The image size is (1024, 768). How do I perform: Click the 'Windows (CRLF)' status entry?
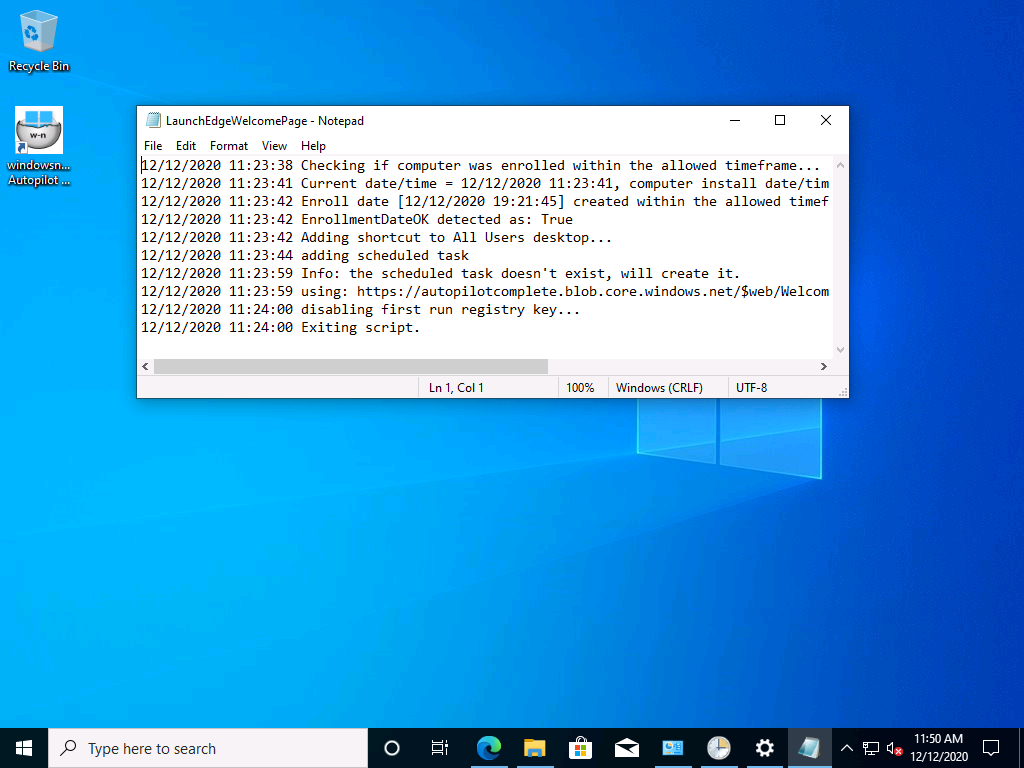pos(659,387)
